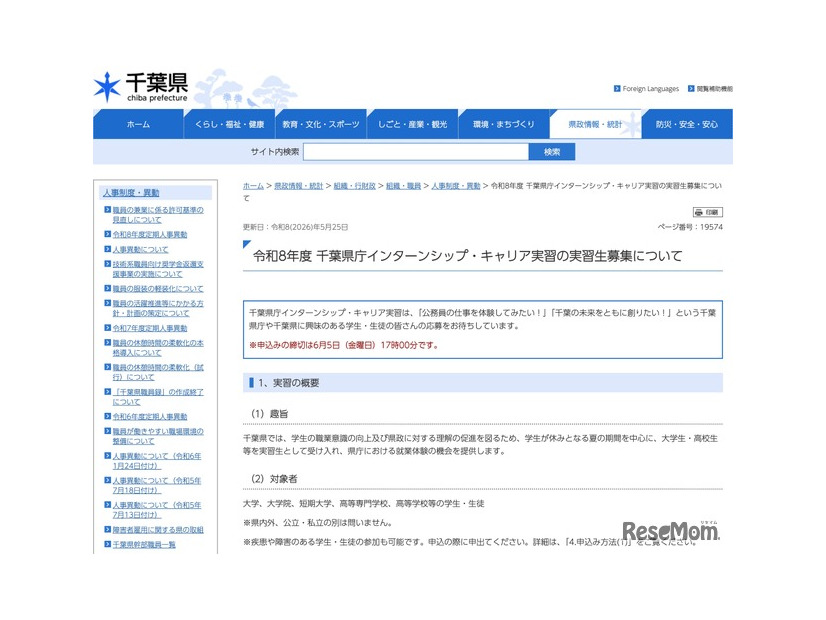This screenshot has height=620, width=826.
Task: Open sidebar link 人事異動について(令和5年7月13日付け)
Action: (x=156, y=510)
